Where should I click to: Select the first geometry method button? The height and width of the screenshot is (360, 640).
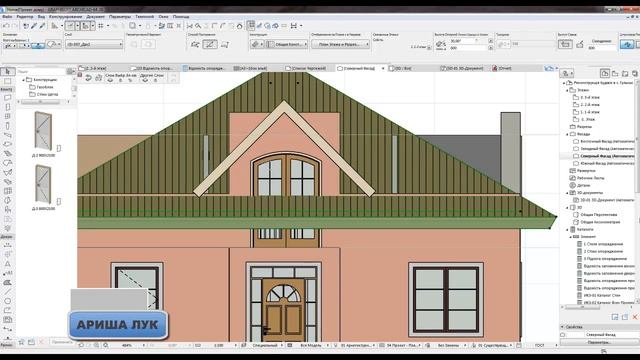tap(195, 44)
